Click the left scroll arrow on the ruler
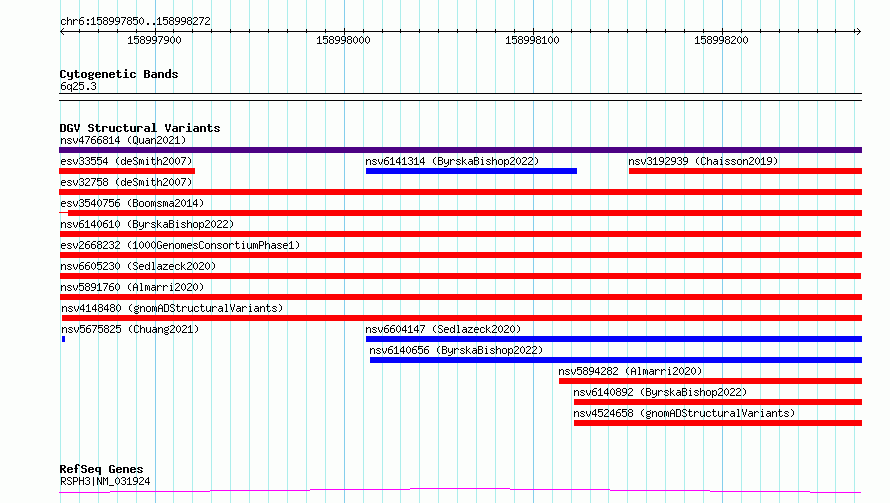This screenshot has height=503, width=890. pyautogui.click(x=62, y=32)
